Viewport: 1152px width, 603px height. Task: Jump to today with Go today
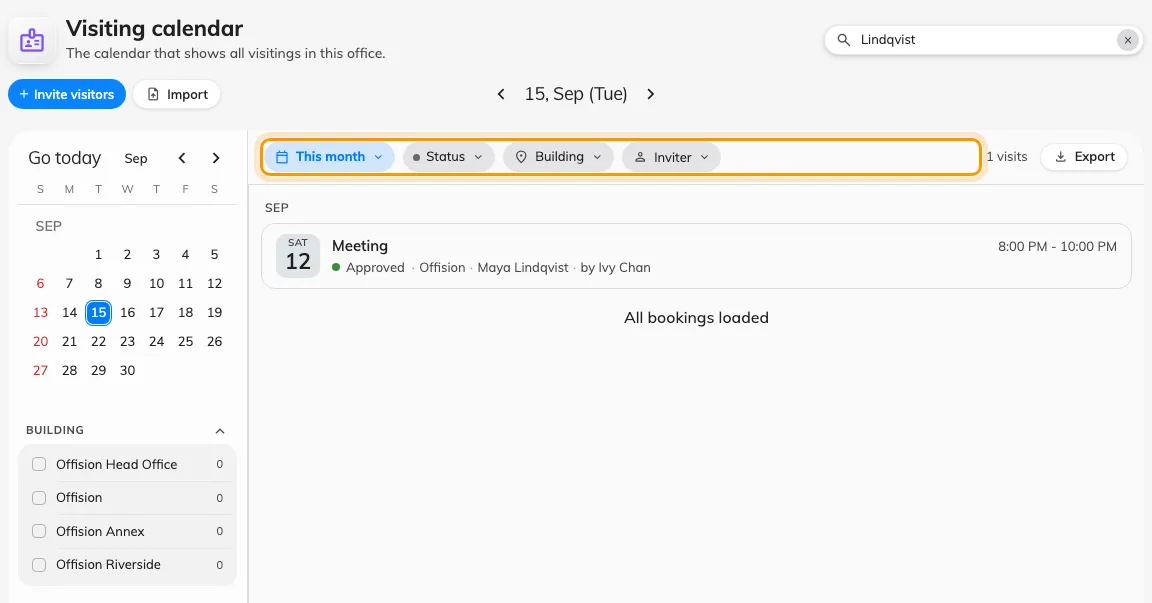coord(65,158)
